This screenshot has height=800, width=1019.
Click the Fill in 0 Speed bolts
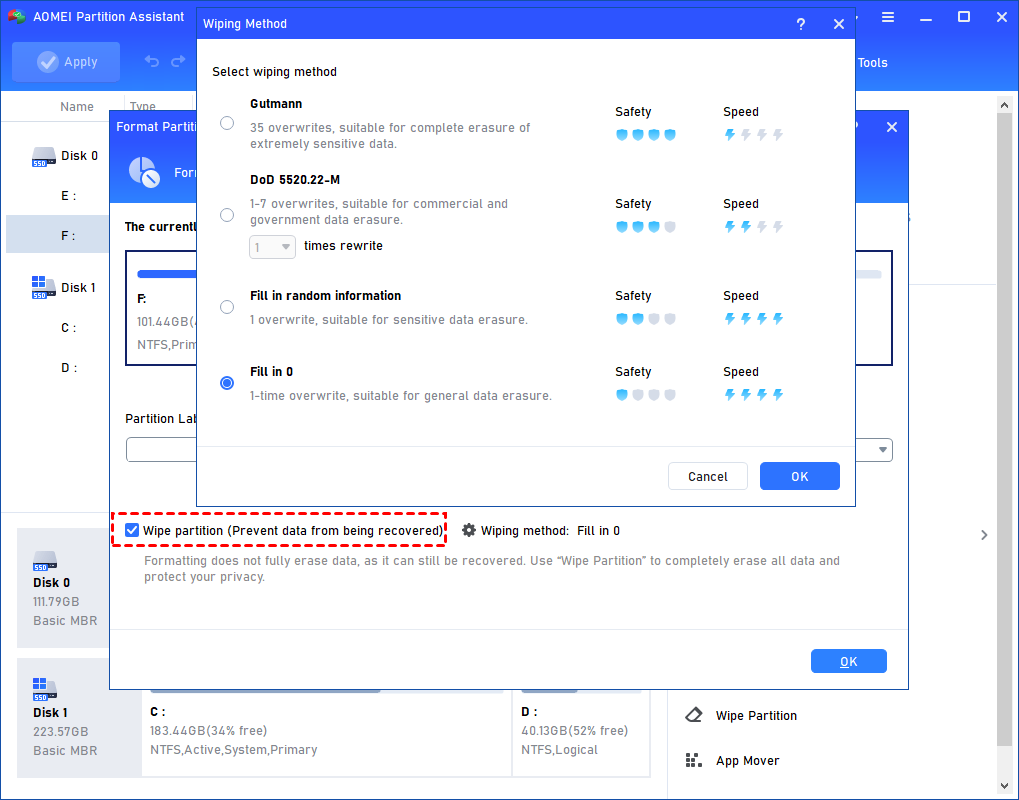click(x=753, y=394)
